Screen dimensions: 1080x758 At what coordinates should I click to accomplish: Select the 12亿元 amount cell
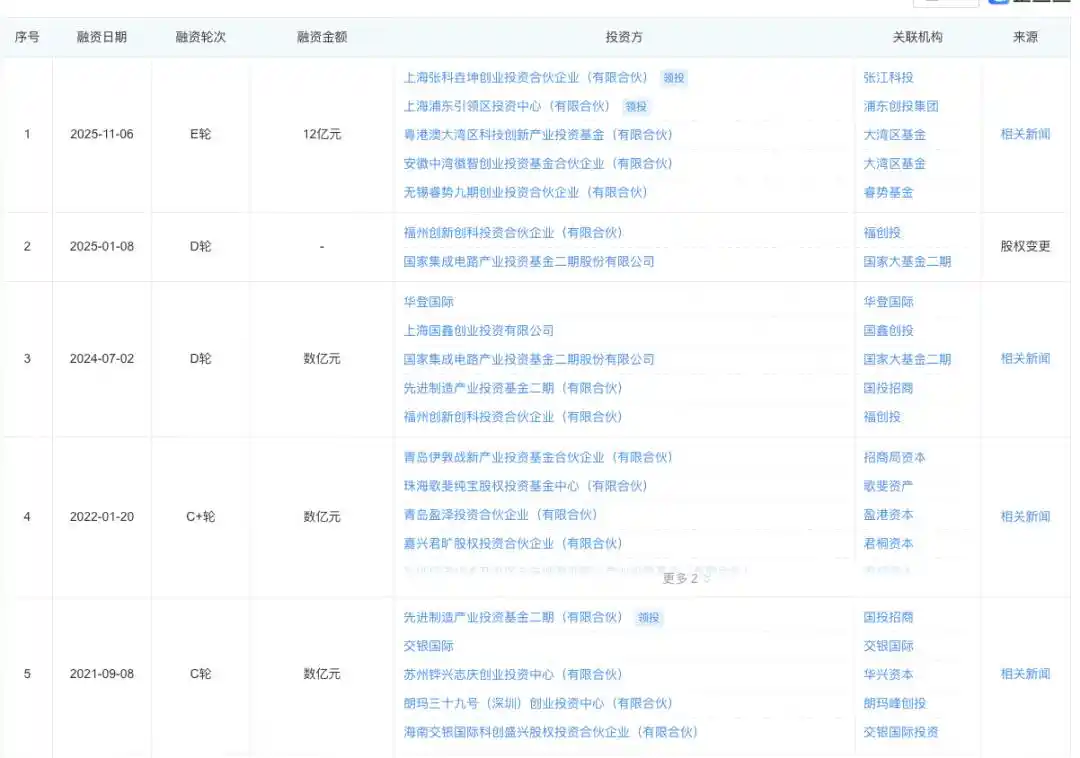322,134
